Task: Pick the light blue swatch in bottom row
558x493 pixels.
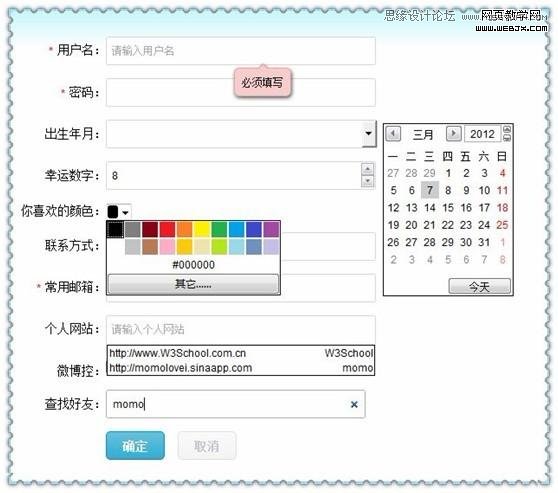Action: pyautogui.click(x=237, y=247)
